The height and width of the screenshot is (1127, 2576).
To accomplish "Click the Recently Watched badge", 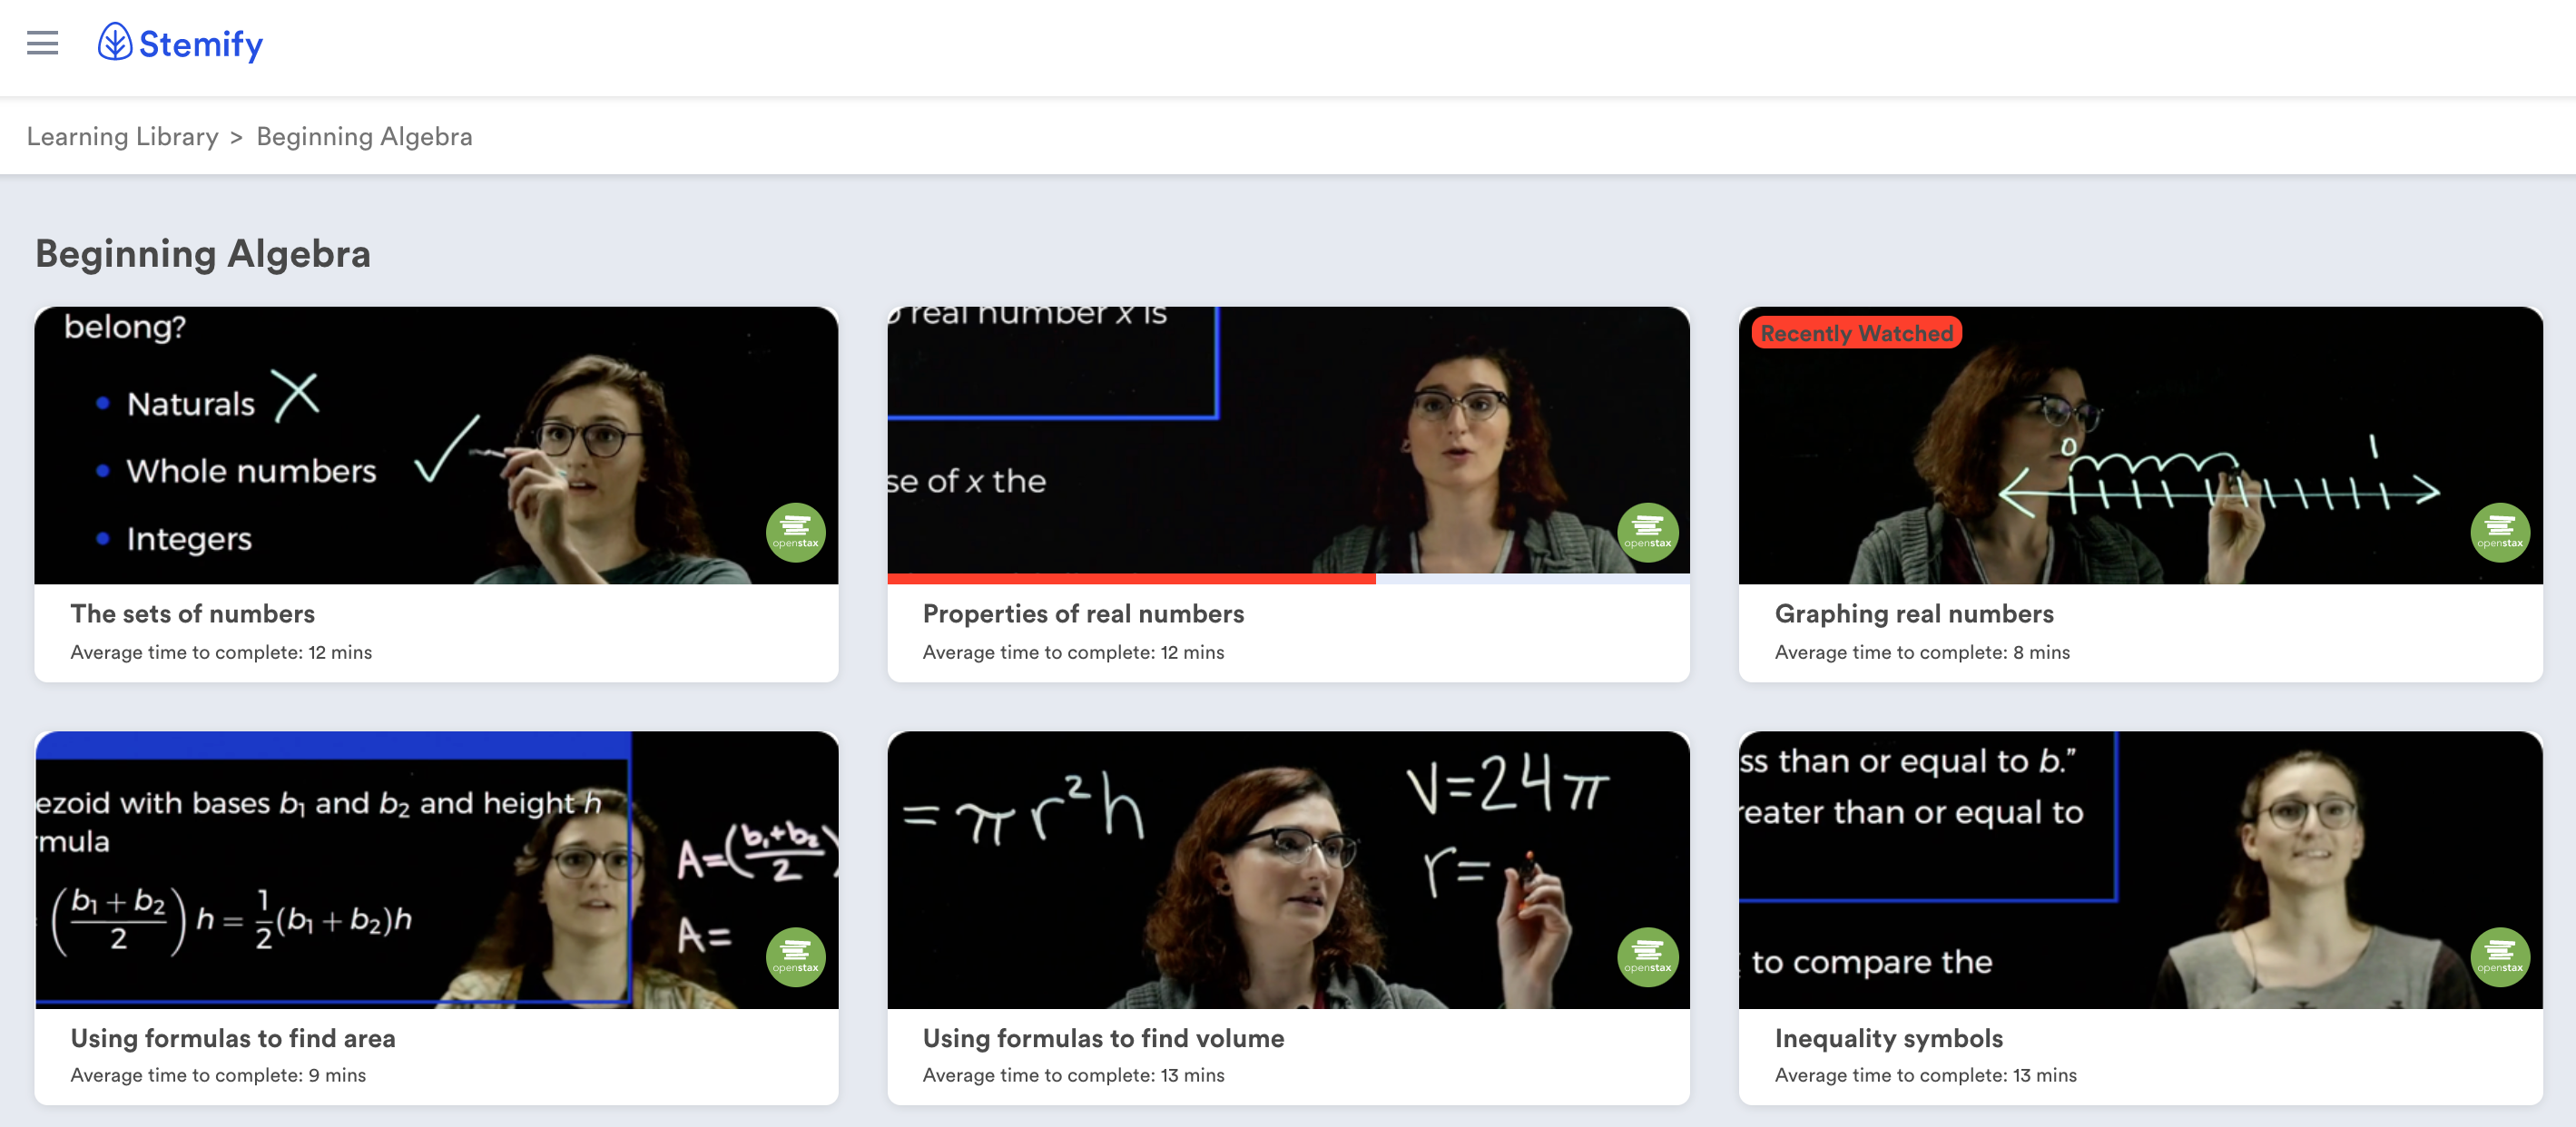I will [1856, 333].
